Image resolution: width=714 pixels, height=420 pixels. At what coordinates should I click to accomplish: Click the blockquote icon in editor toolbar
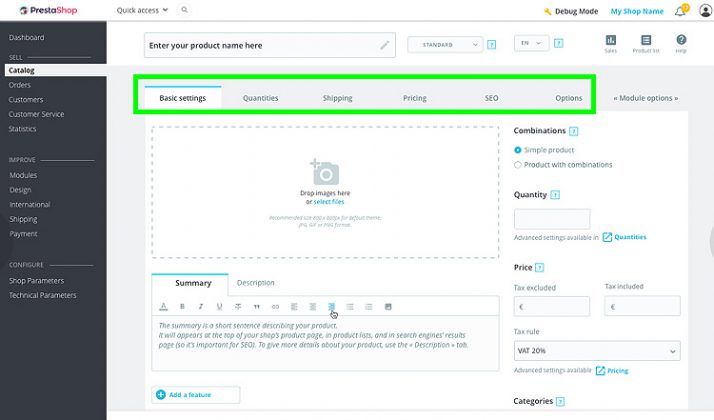pos(257,306)
